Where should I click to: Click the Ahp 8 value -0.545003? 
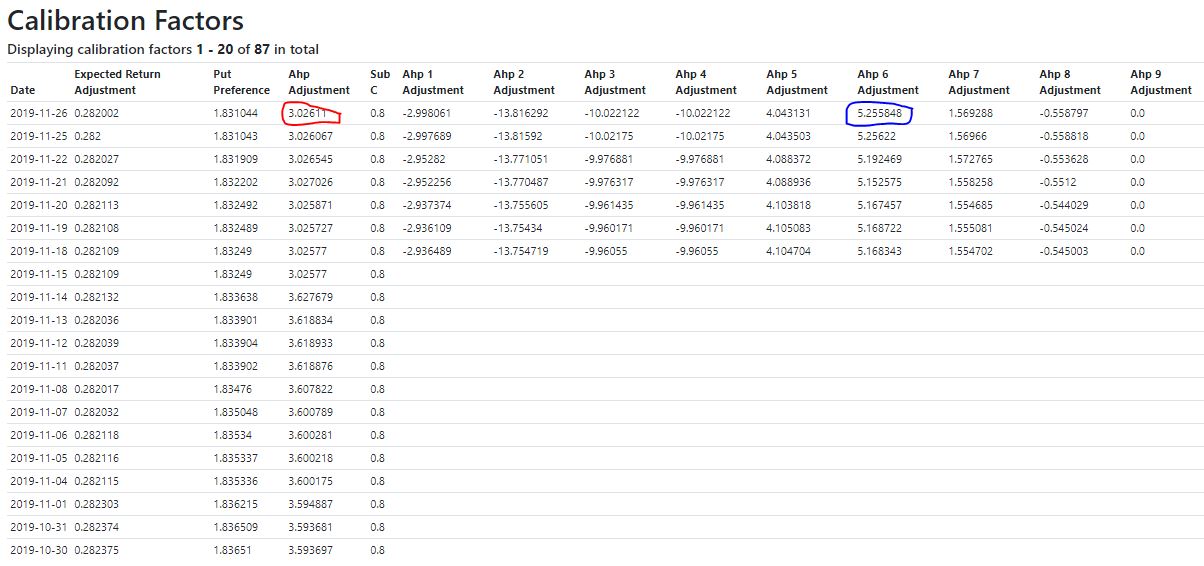(x=1063, y=251)
